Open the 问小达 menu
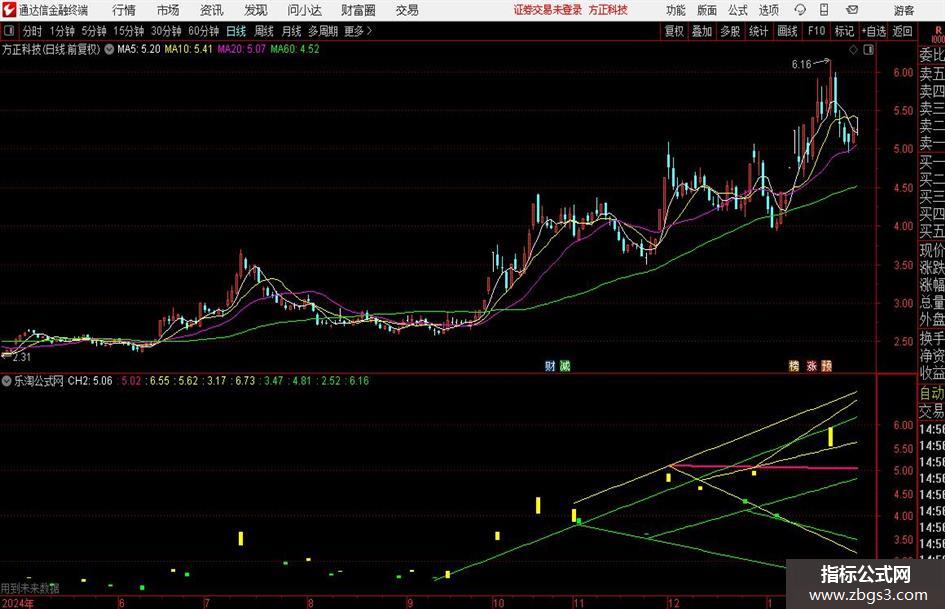Image resolution: width=945 pixels, height=609 pixels. pyautogui.click(x=304, y=10)
